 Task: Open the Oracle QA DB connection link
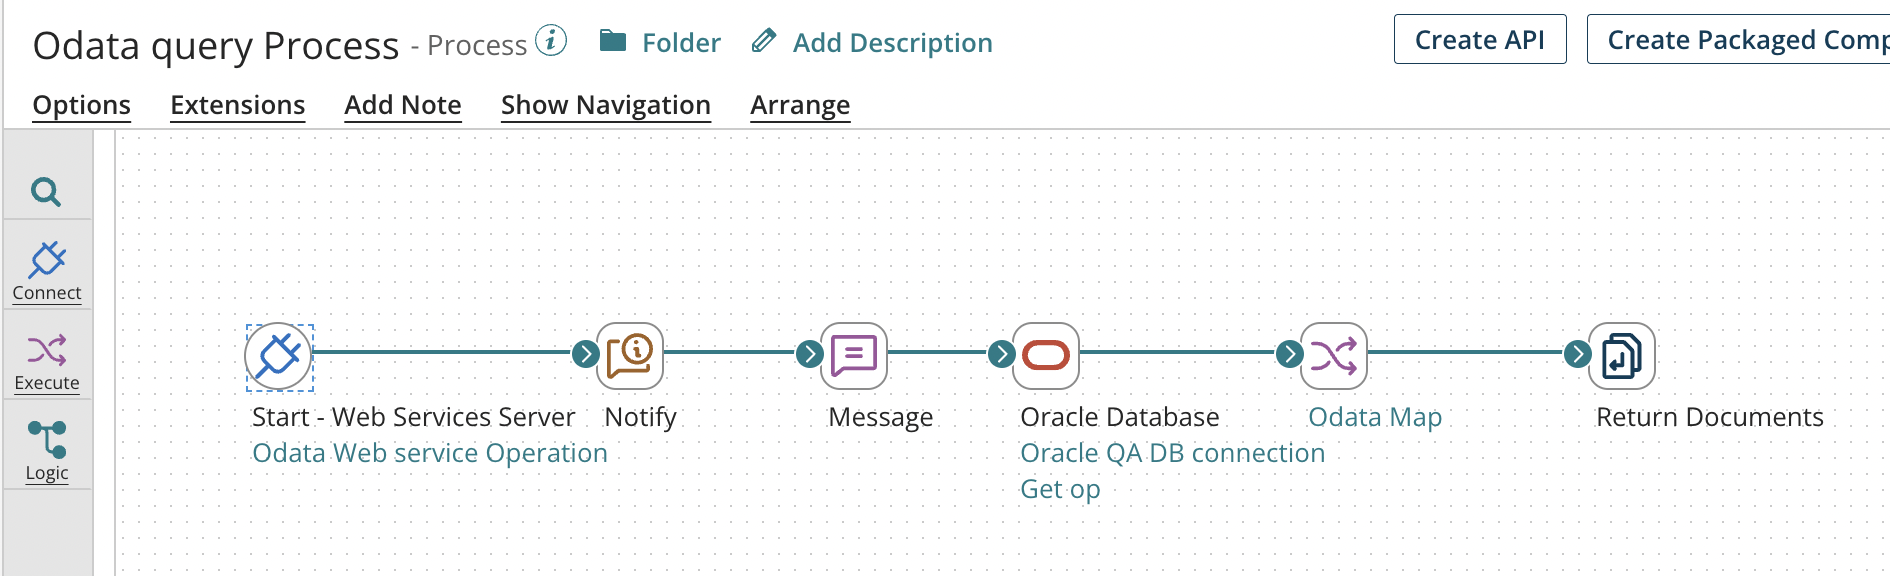pyautogui.click(x=1171, y=452)
